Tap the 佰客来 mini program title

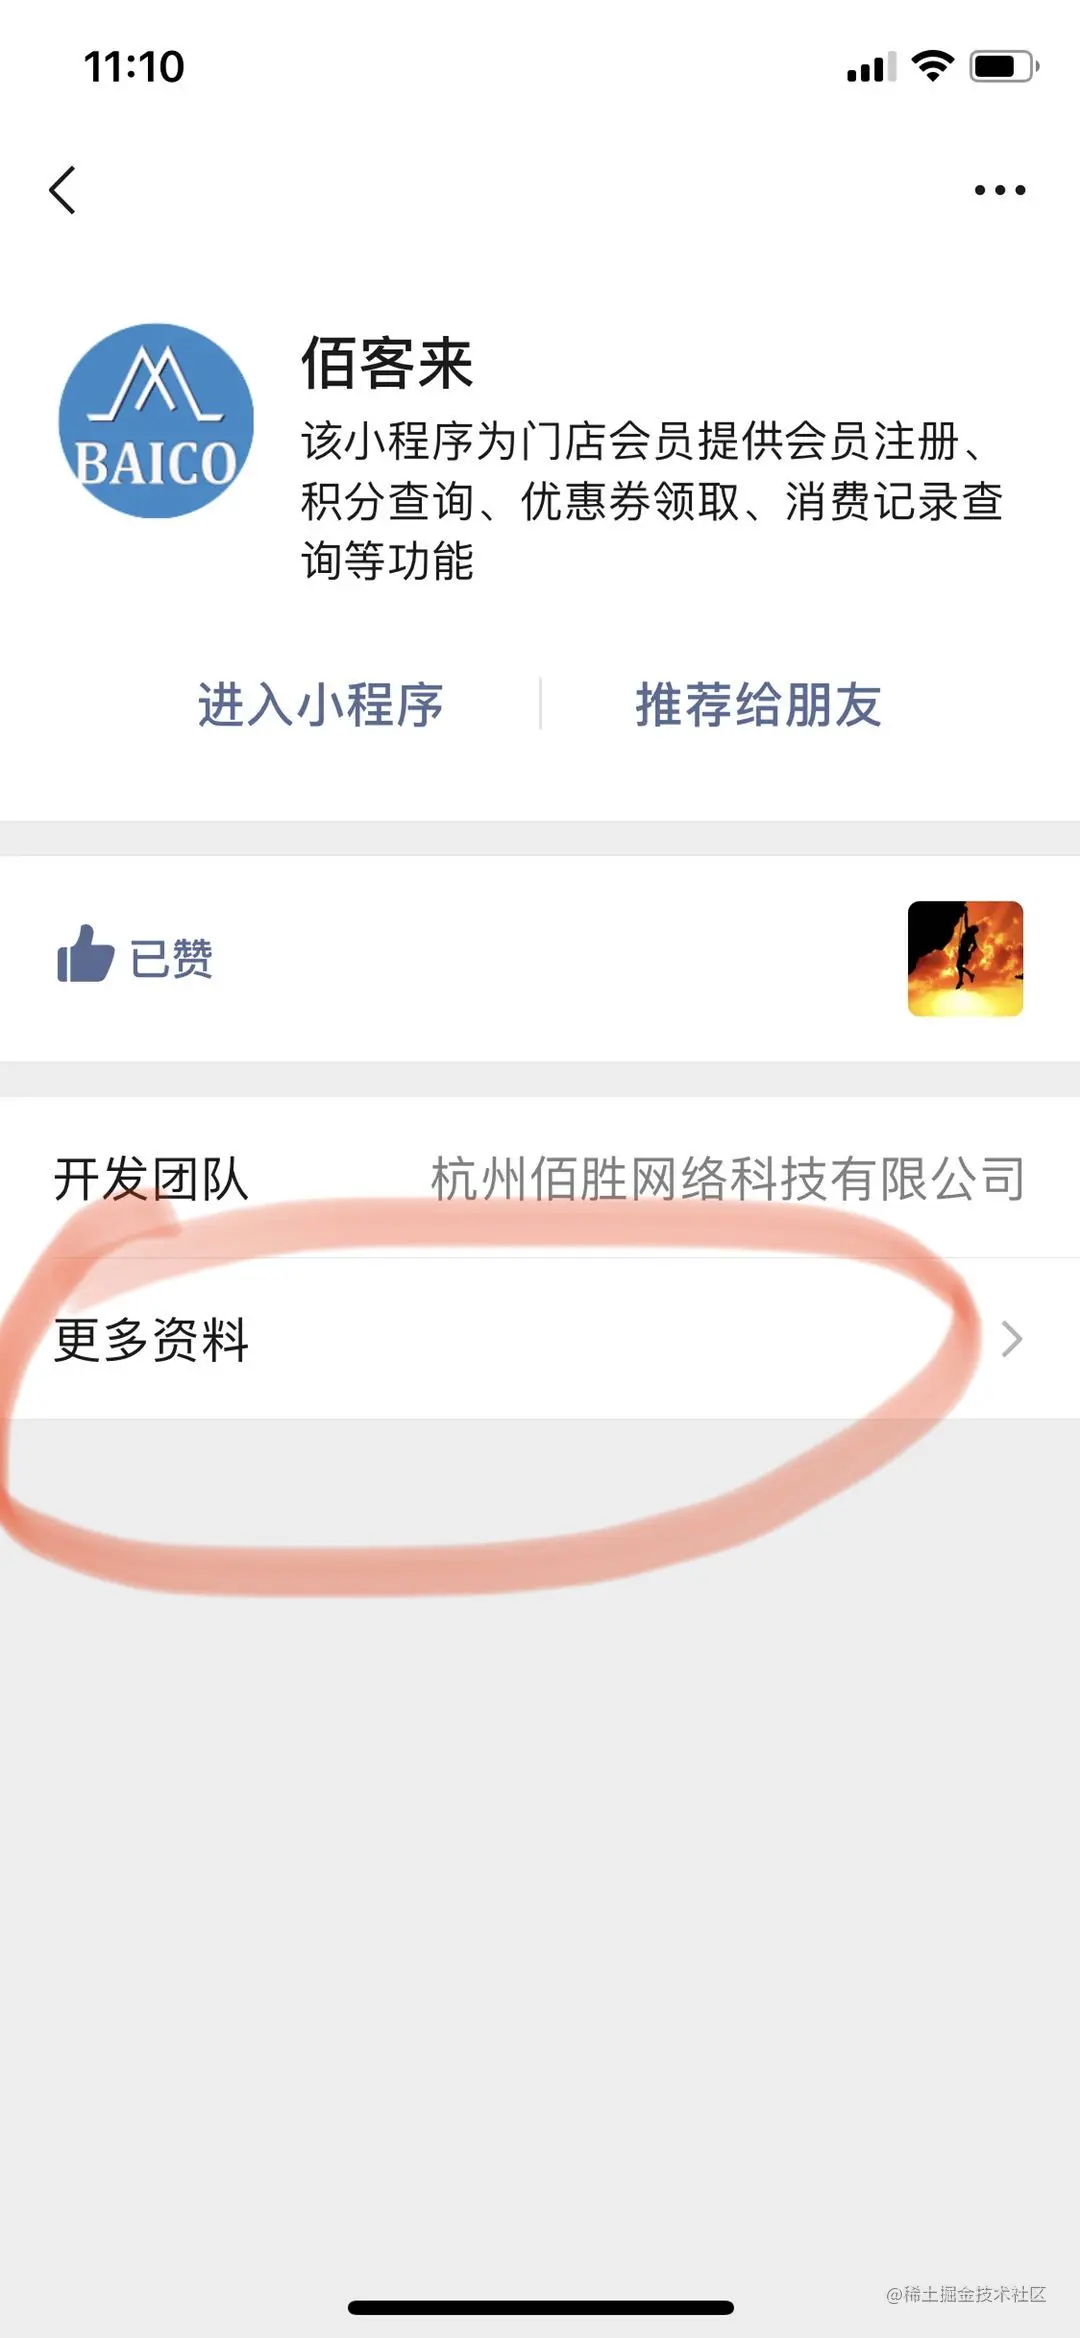pos(386,363)
